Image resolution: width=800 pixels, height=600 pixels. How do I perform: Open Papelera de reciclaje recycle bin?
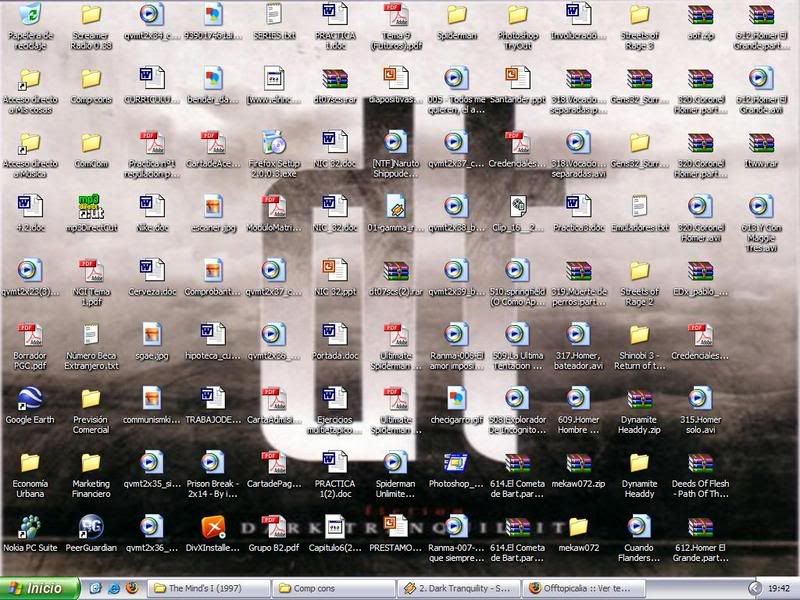(x=30, y=15)
